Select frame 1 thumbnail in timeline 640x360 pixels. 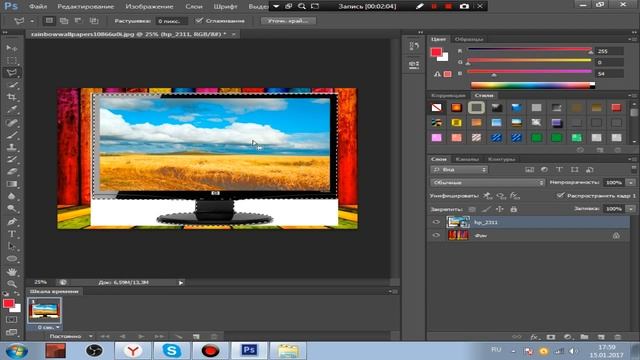[44, 311]
